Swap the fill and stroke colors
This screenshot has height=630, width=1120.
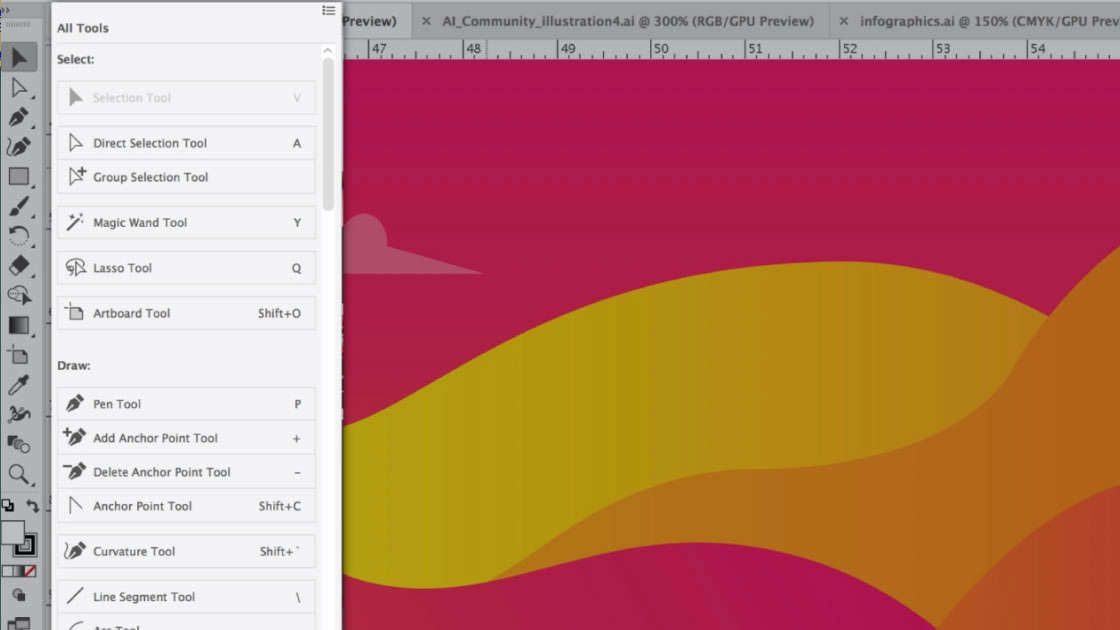point(32,506)
